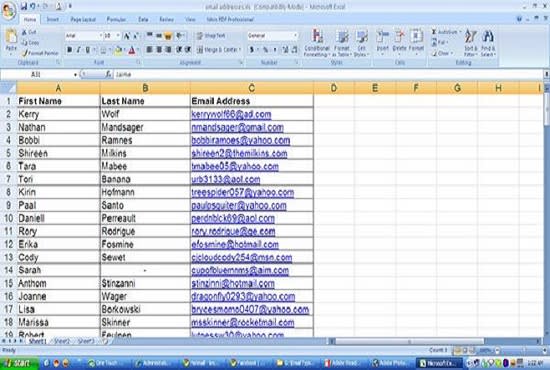Switch to the View tab
Viewport: 550px width, 370px height.
coord(190,20)
